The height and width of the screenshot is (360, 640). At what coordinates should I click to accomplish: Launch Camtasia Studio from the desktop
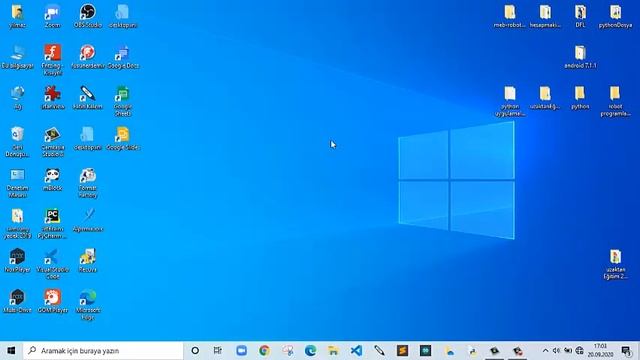coord(52,142)
